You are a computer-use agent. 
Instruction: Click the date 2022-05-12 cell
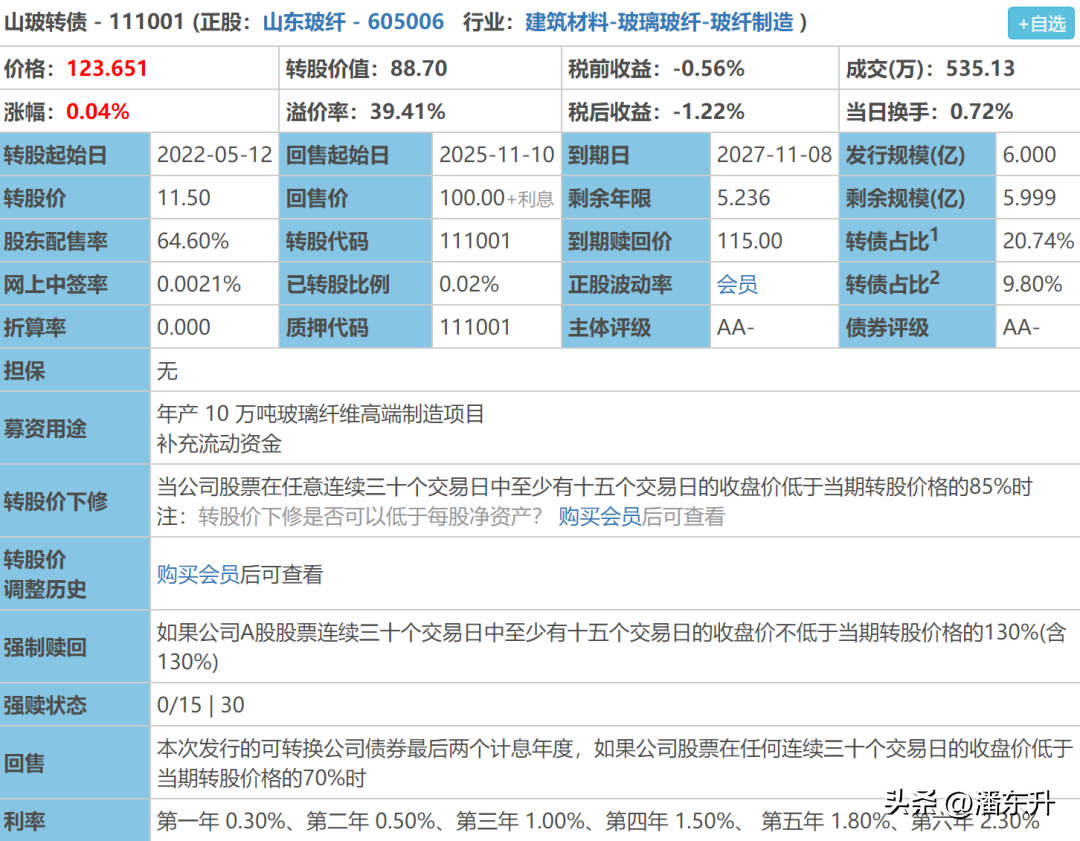tap(215, 154)
